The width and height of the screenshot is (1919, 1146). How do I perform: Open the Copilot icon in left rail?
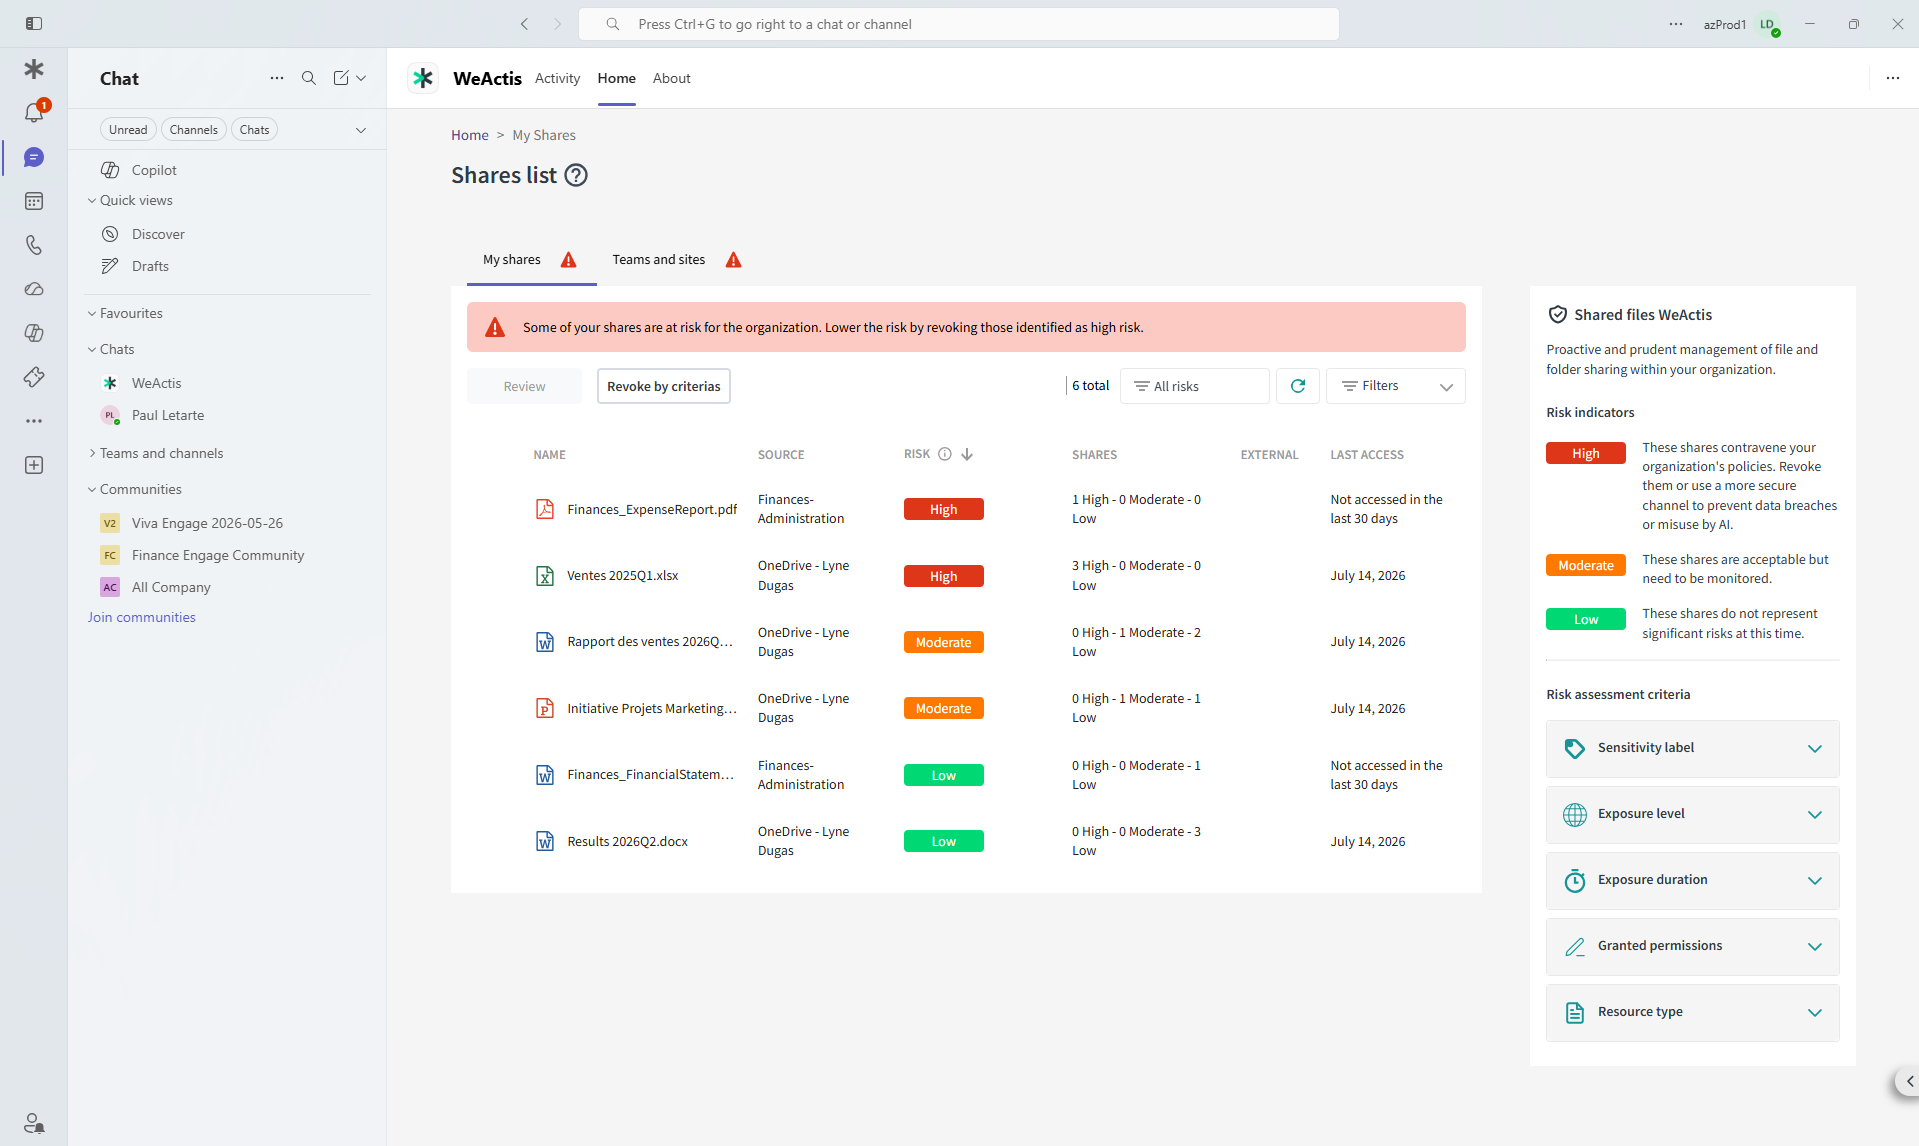pyautogui.click(x=34, y=333)
